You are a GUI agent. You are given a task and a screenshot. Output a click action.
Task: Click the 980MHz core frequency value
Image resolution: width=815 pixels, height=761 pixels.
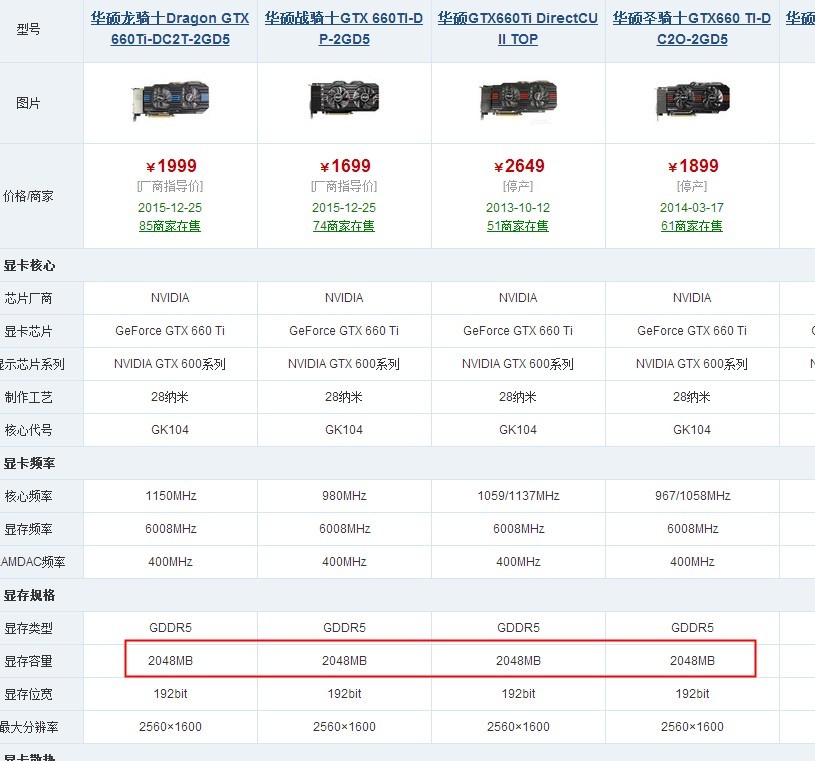[344, 496]
